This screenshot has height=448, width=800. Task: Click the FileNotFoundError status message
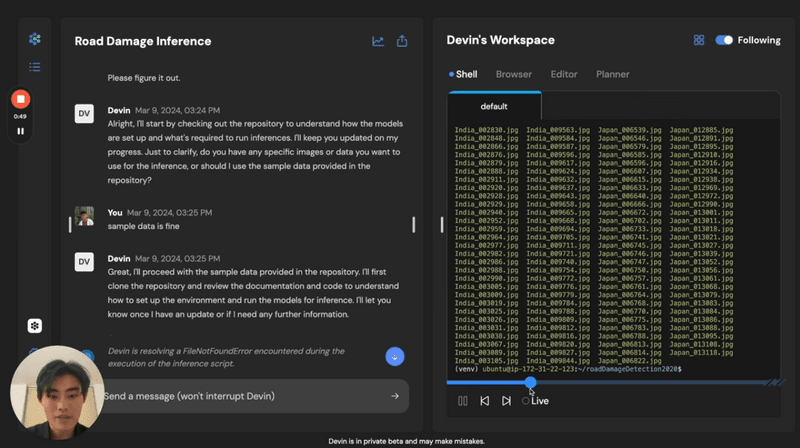tap(226, 357)
